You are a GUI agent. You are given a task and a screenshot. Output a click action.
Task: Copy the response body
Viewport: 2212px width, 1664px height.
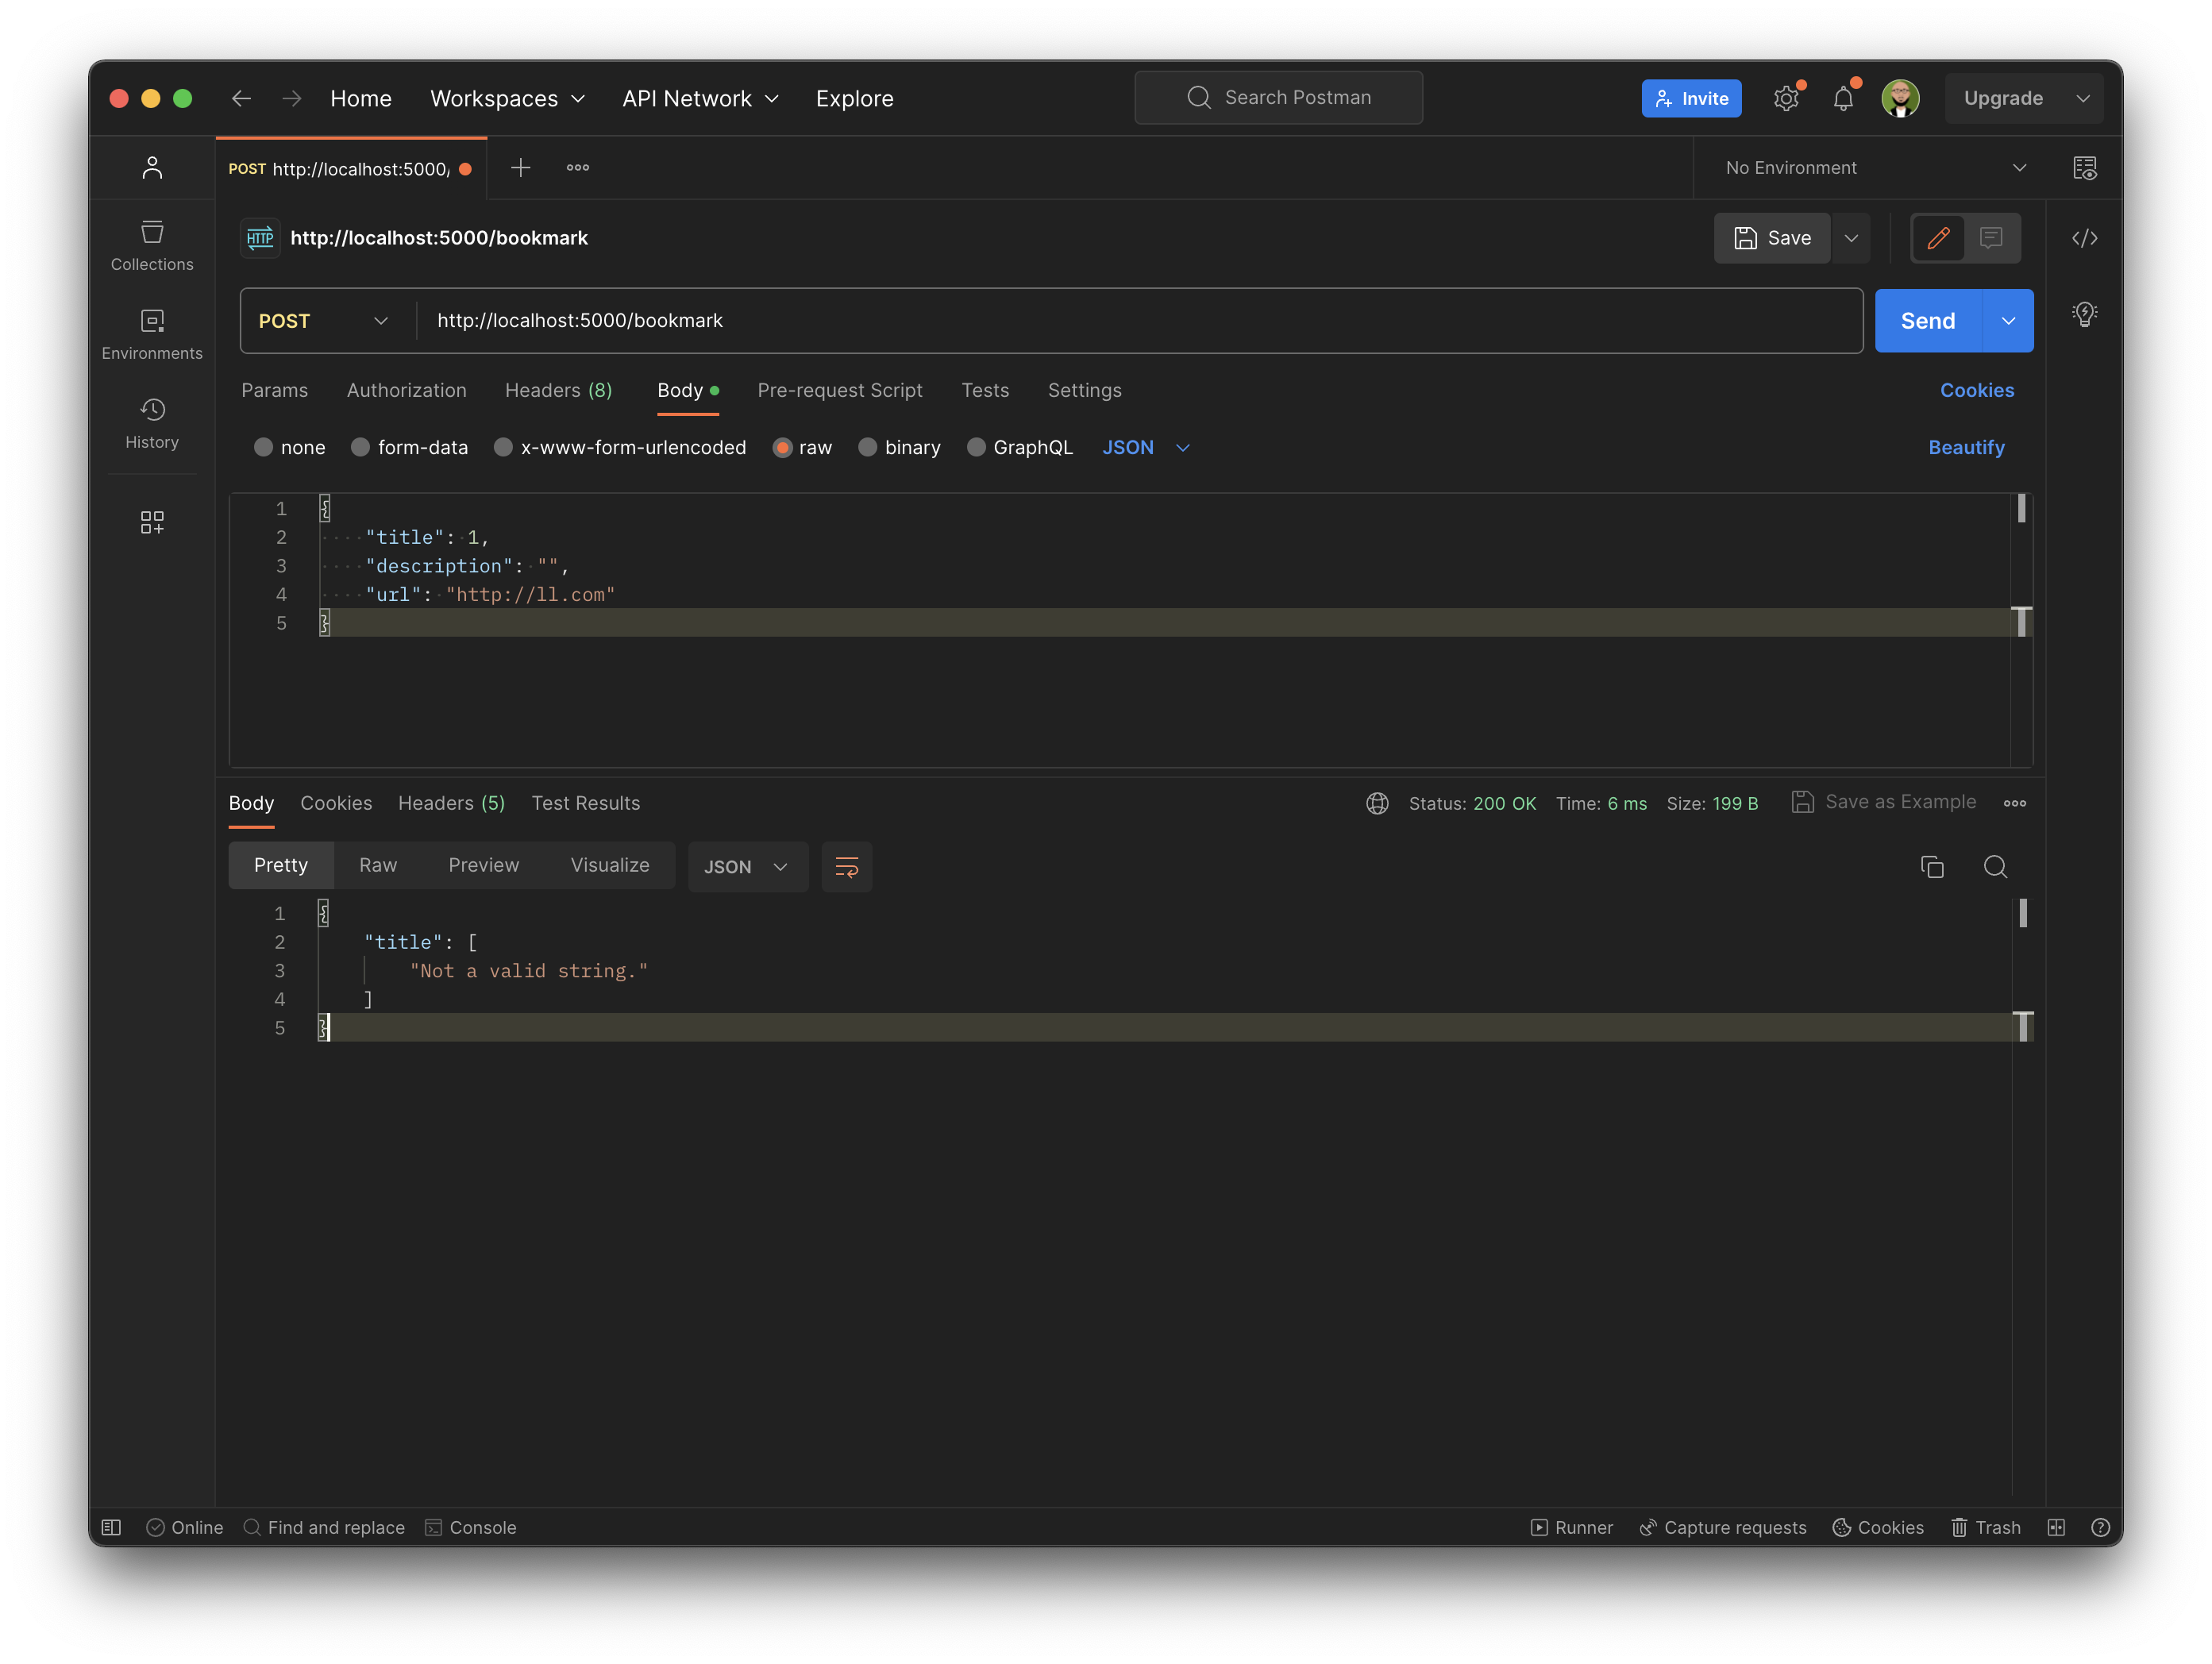1932,867
